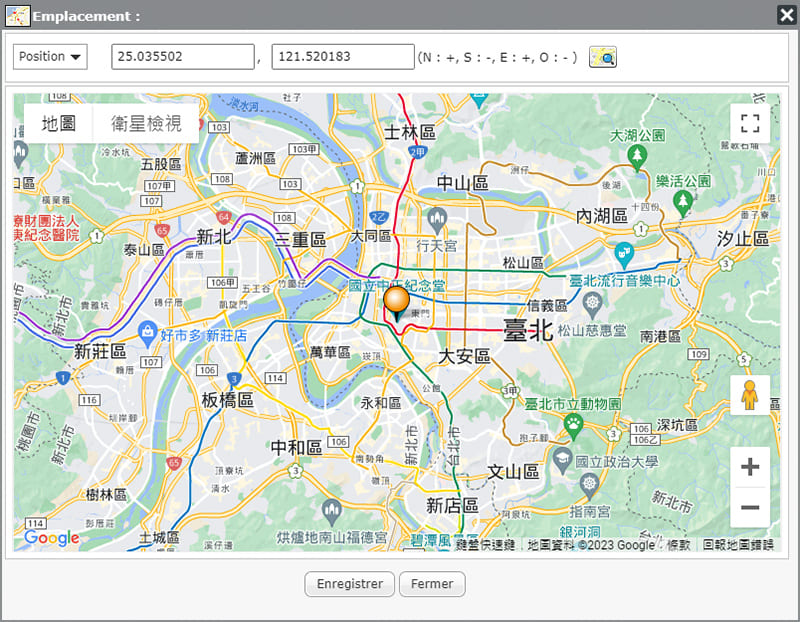Click the 臺北 city label
This screenshot has width=800, height=622.
point(528,331)
